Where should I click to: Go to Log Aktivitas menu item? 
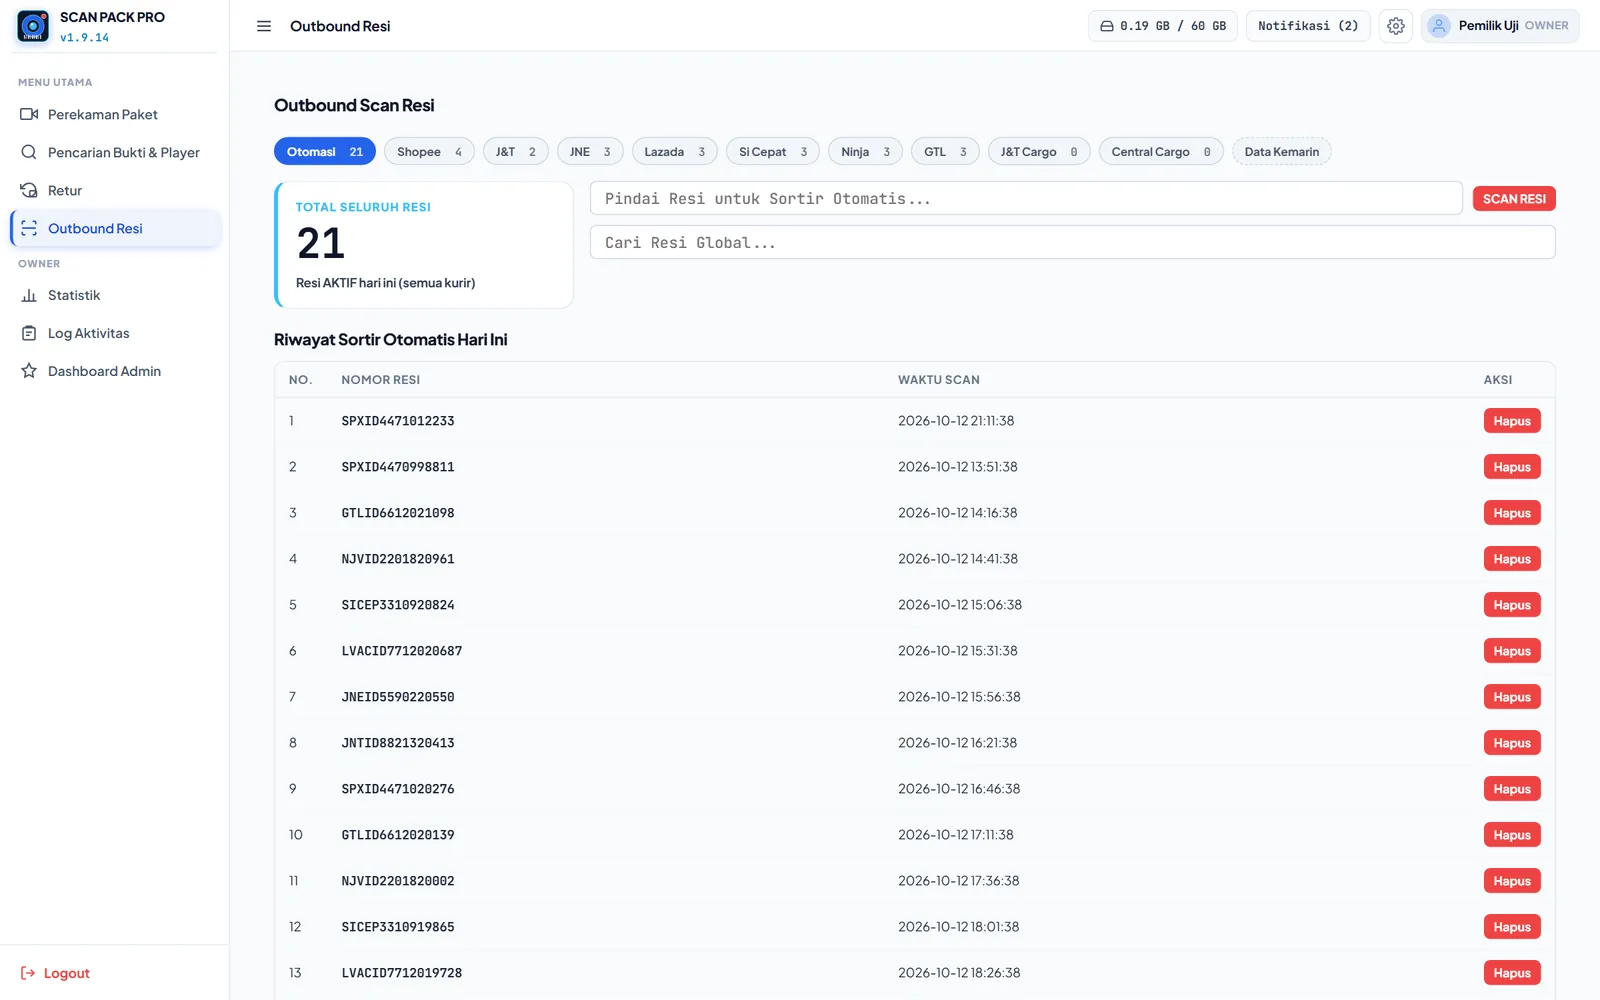115,333
